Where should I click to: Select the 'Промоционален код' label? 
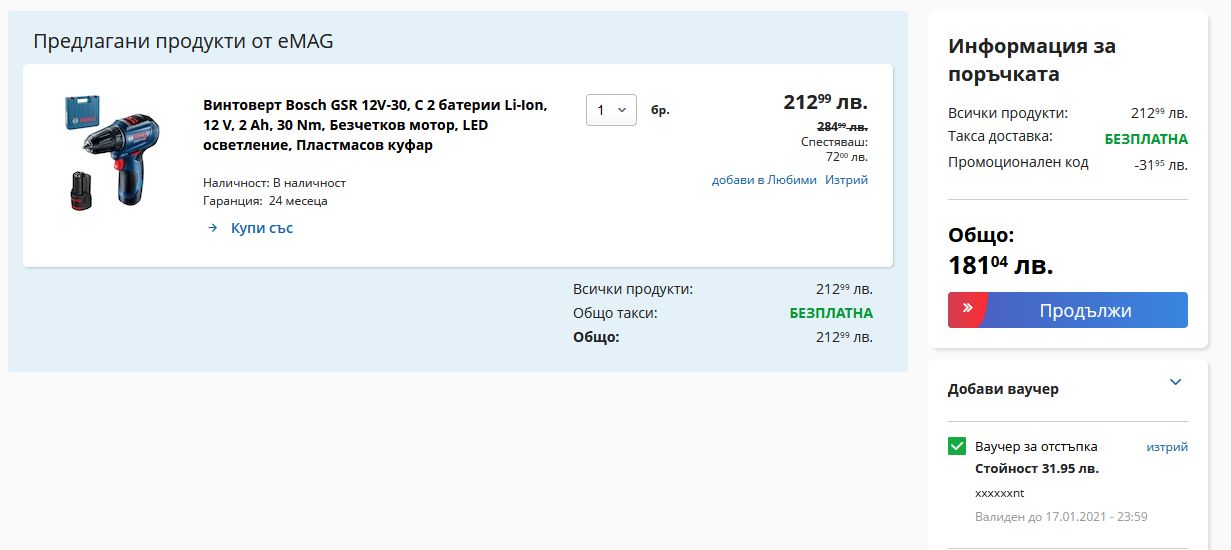[x=1018, y=162]
